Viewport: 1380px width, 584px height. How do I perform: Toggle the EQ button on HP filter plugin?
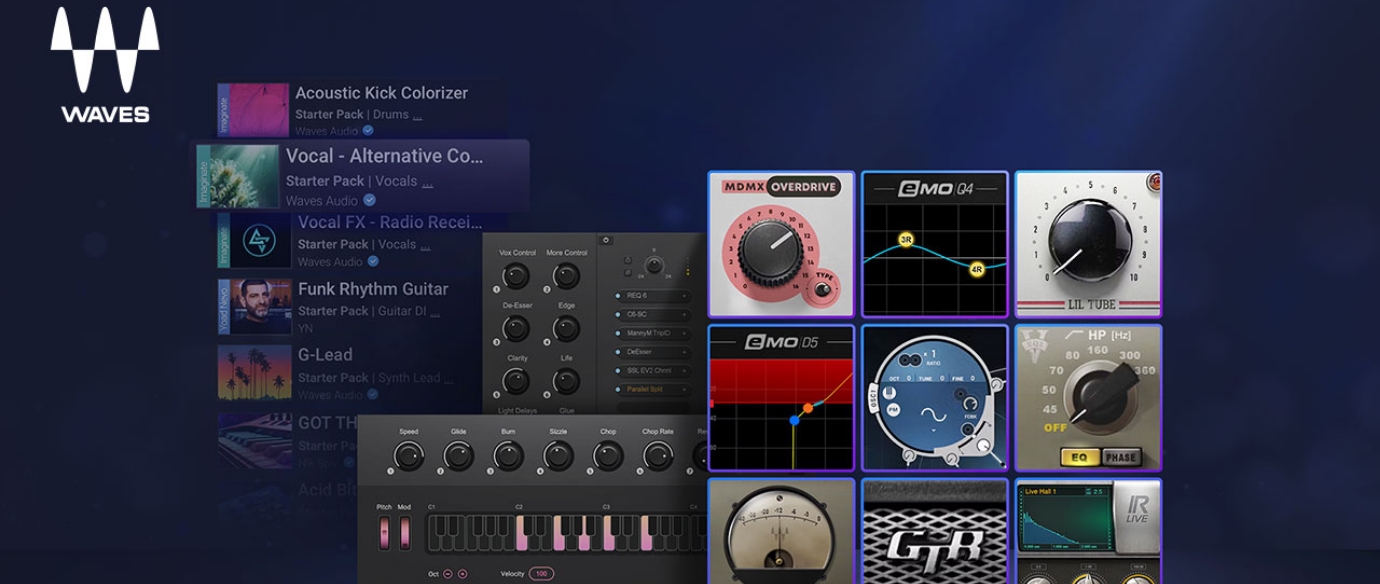1081,457
